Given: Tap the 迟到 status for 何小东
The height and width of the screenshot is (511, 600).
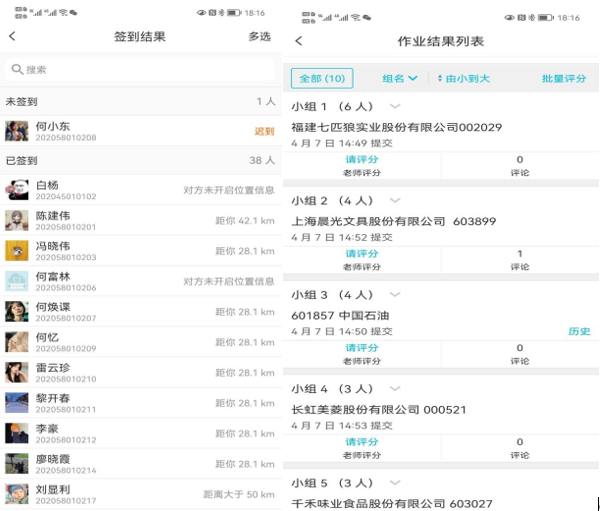Looking at the screenshot, I should [264, 131].
